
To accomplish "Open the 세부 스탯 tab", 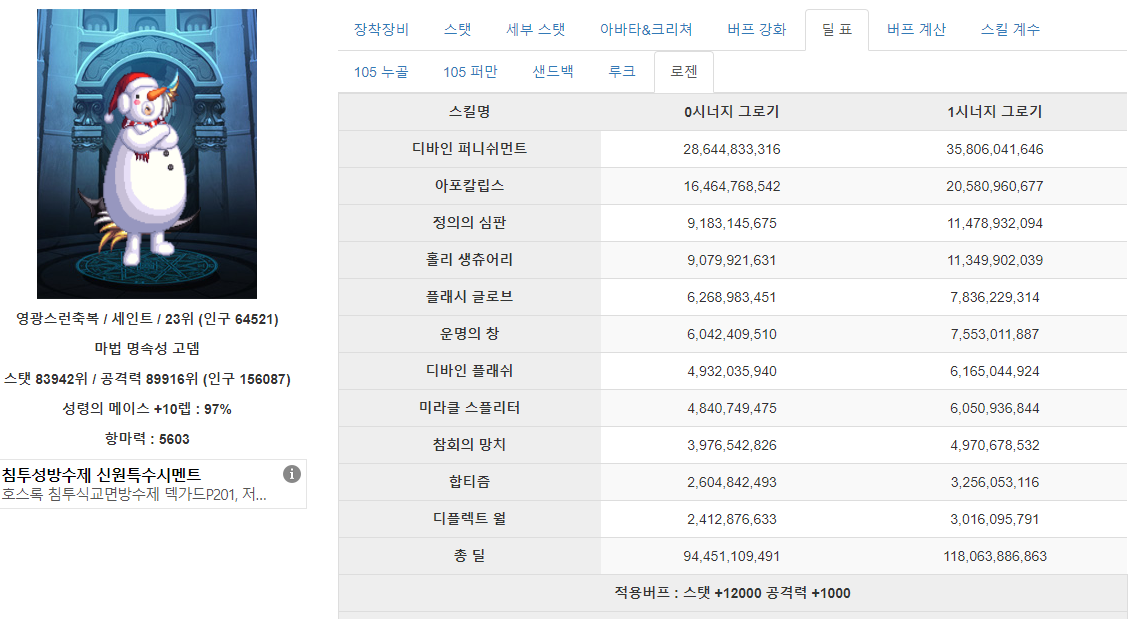I will 536,30.
